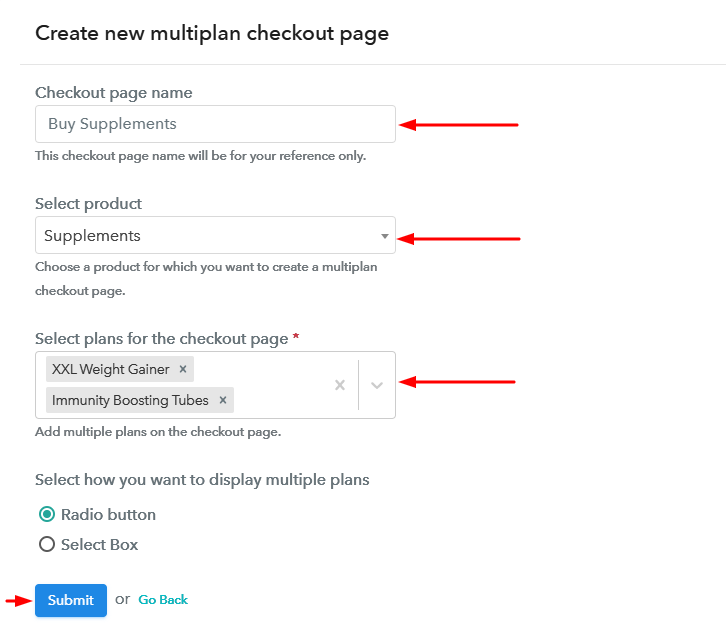The height and width of the screenshot is (631, 726).
Task: Click the Immunity Boosting Tubes tag text
Action: tap(130, 400)
